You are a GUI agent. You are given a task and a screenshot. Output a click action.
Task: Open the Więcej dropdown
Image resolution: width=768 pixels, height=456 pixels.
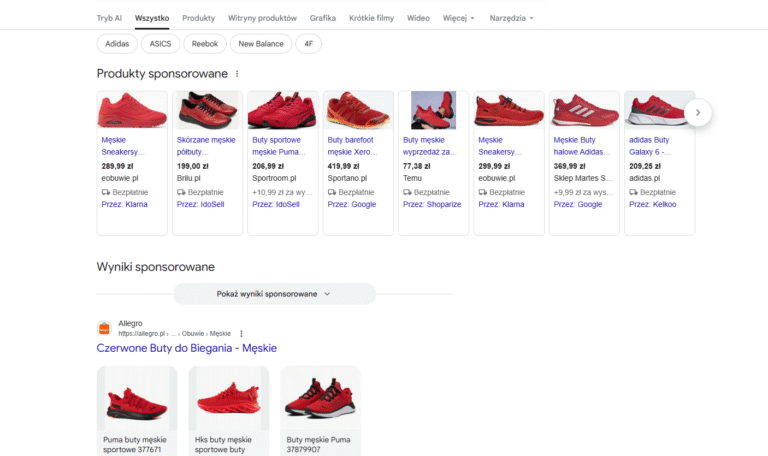tap(459, 18)
